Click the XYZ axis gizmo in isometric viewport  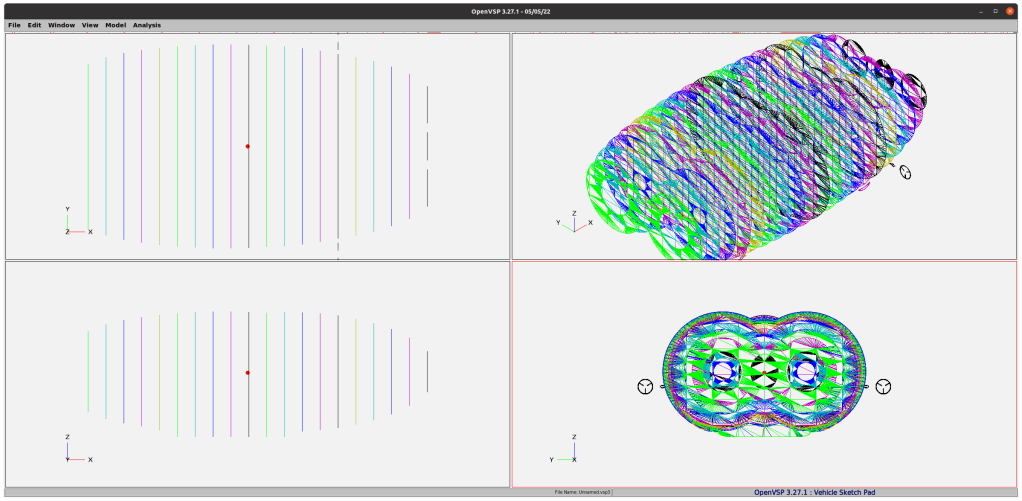coord(573,222)
